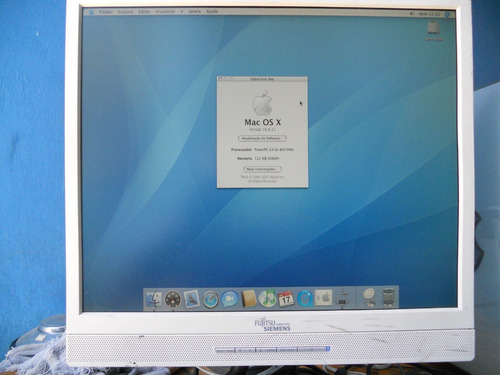
Task: Open iChat from the dock
Action: 230,299
